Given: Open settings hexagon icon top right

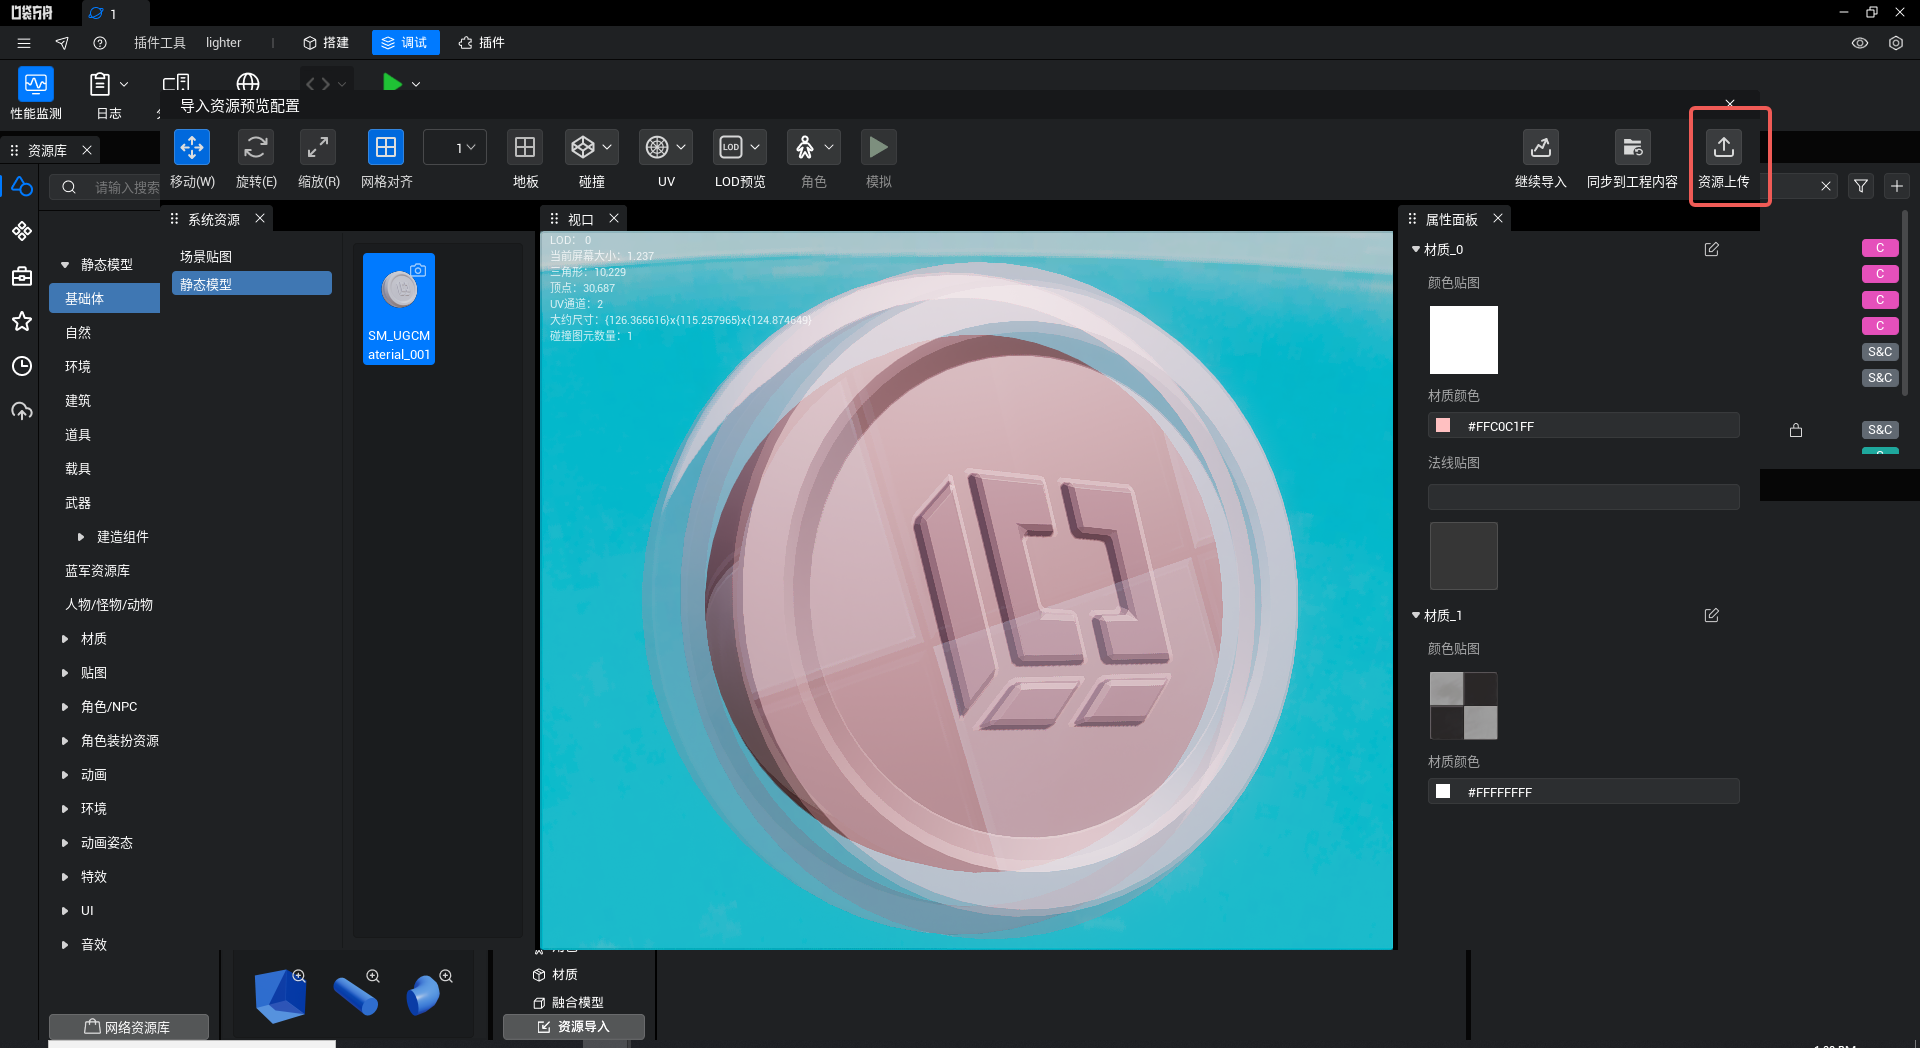Looking at the screenshot, I should [1896, 43].
